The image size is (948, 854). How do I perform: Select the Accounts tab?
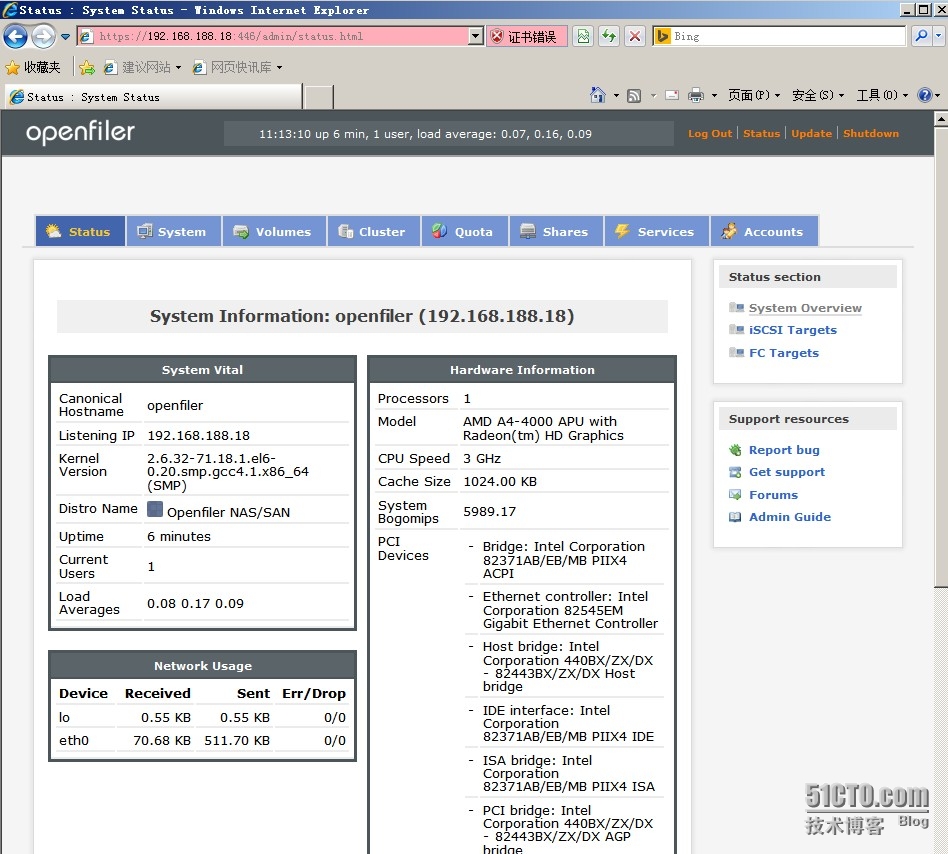[x=763, y=232]
